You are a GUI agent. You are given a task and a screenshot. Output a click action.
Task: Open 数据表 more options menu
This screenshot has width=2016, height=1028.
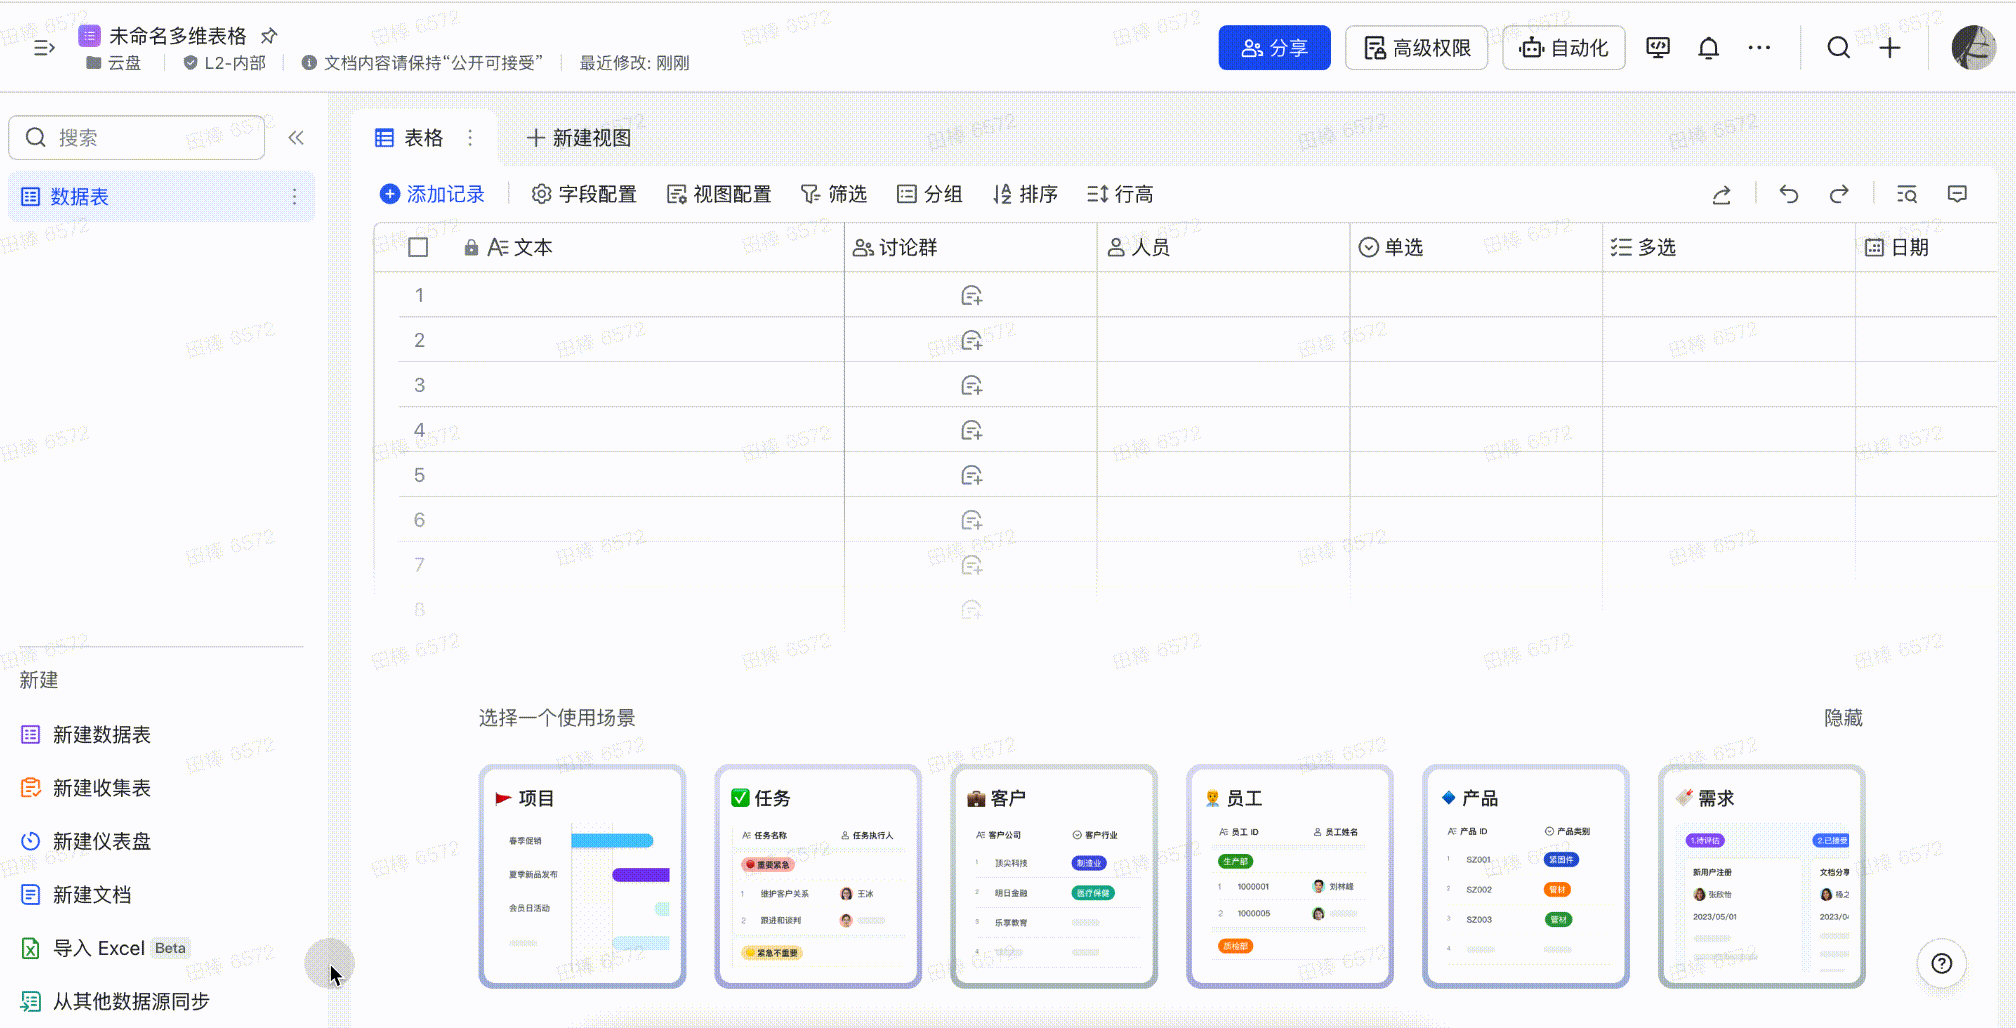click(x=294, y=197)
